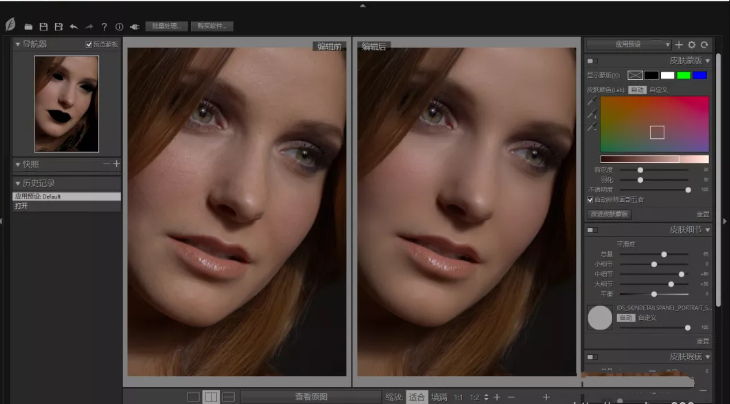Click the undo arrow icon
Screen dimensions: 730x404
[74, 25]
